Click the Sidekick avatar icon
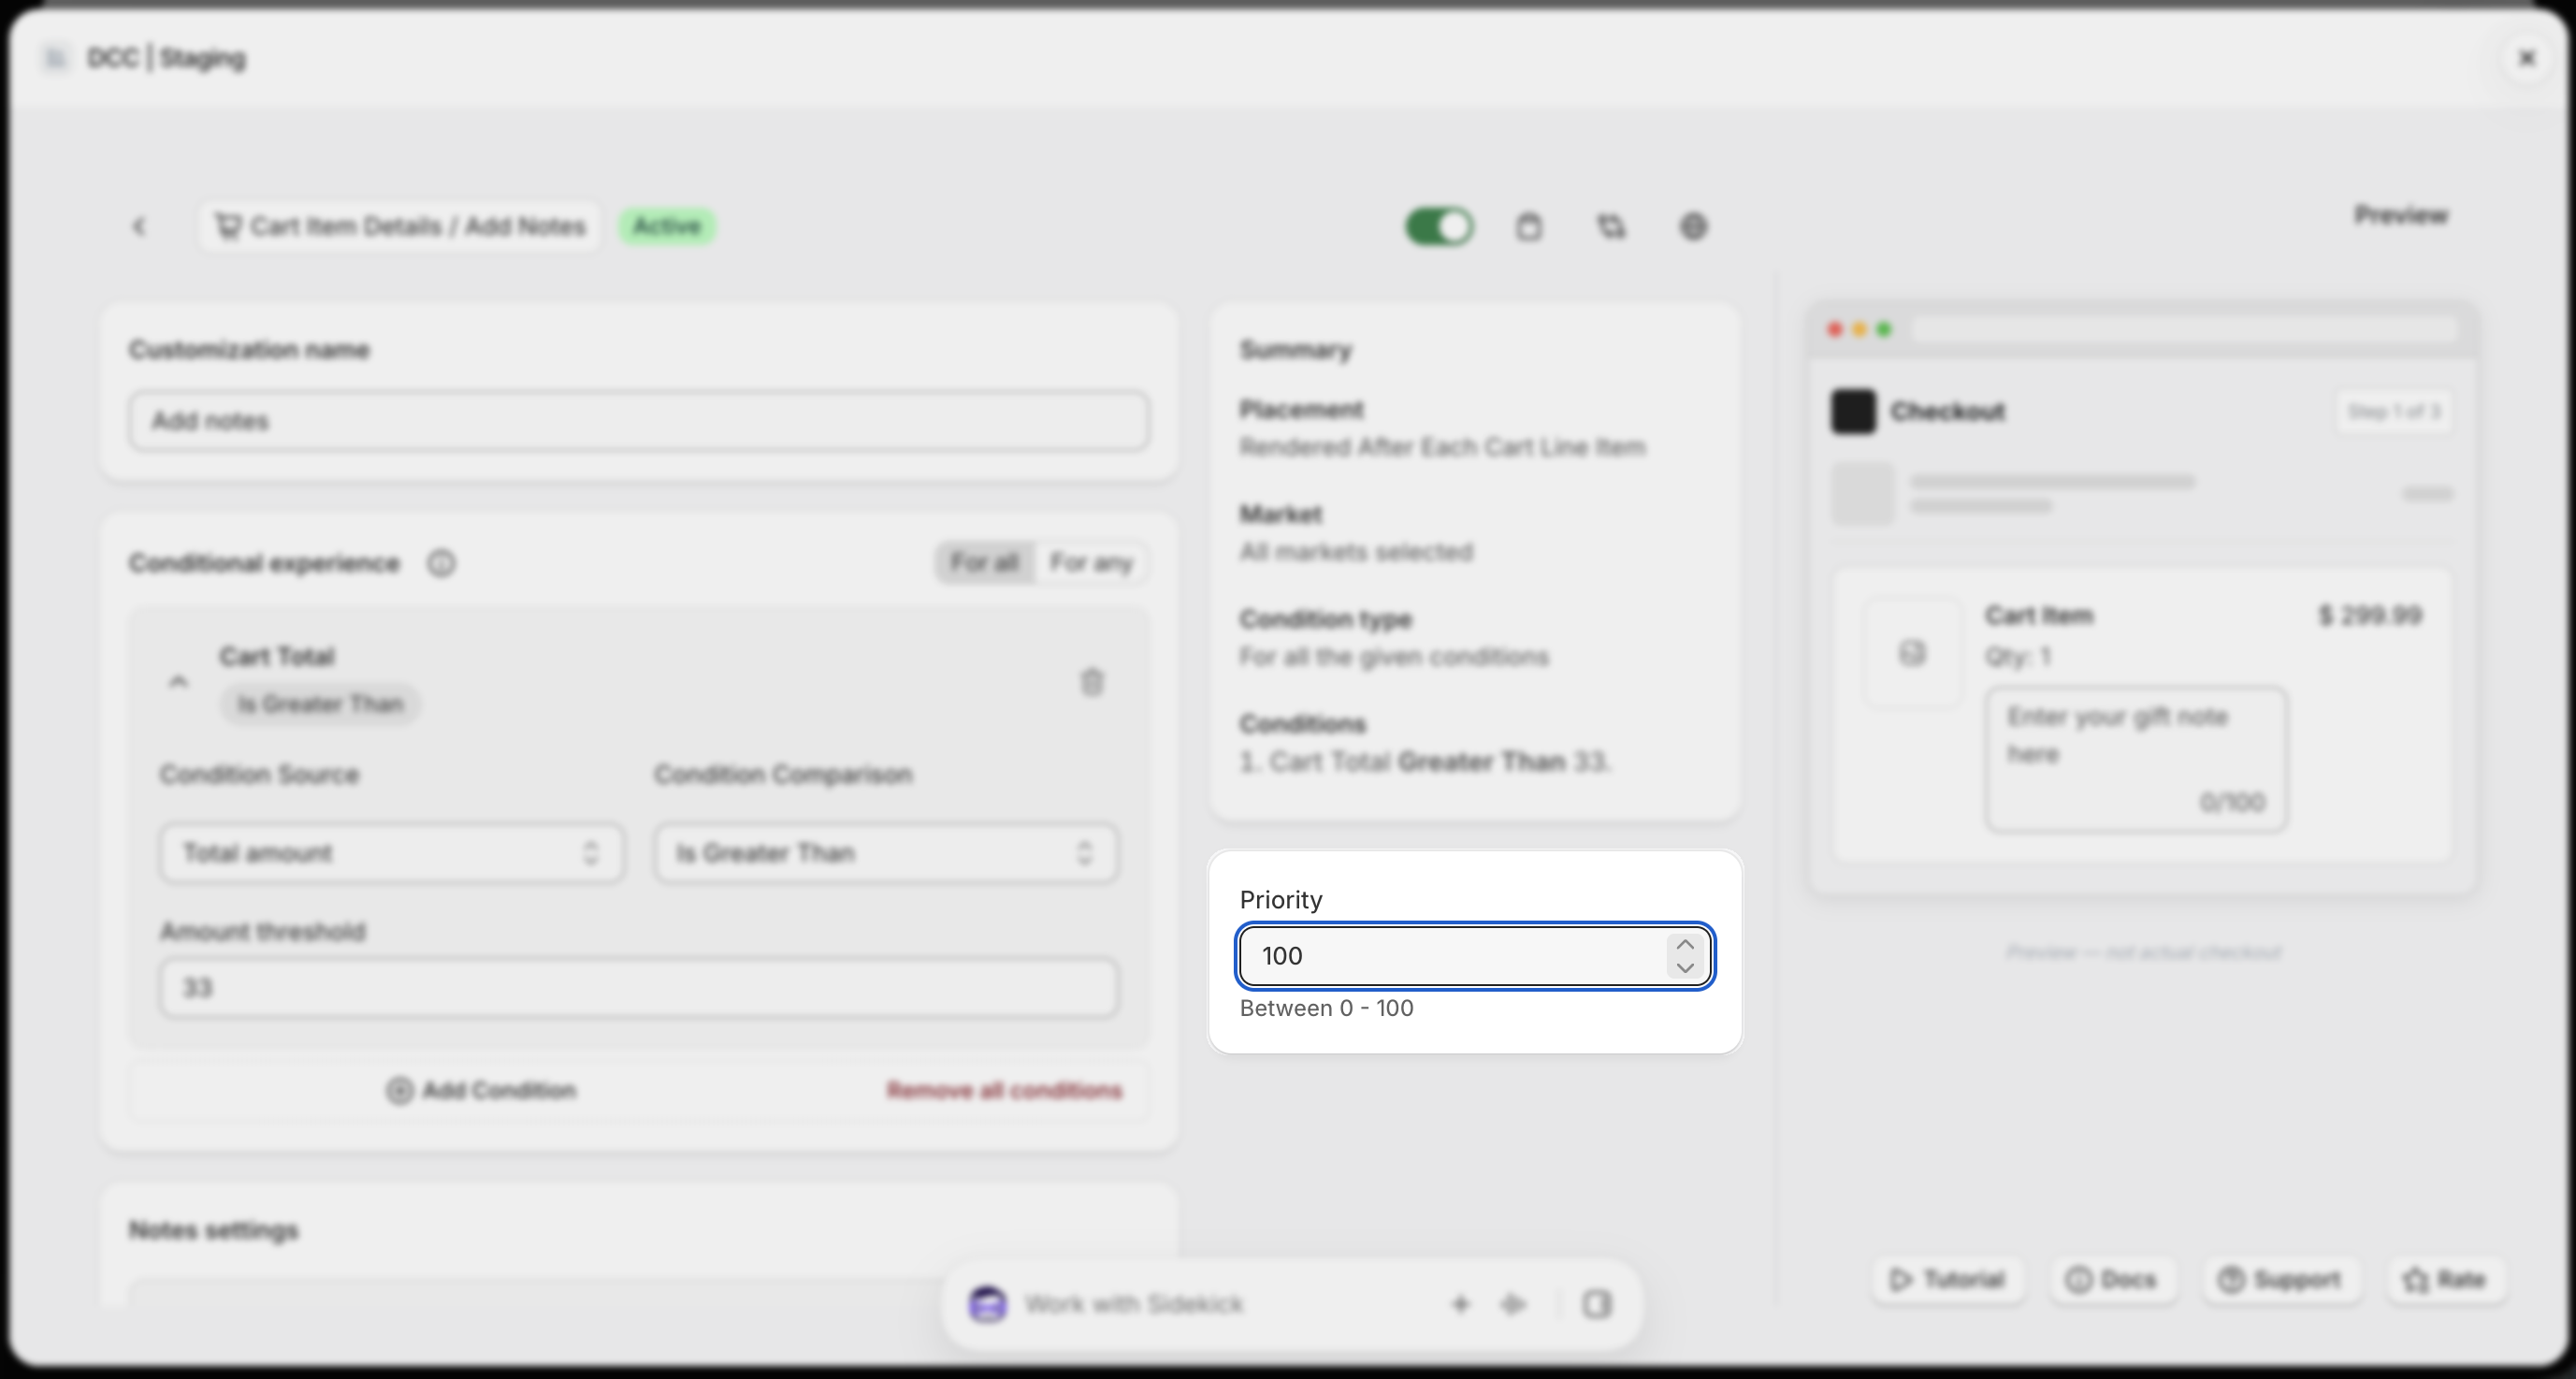This screenshot has width=2576, height=1379. [988, 1304]
